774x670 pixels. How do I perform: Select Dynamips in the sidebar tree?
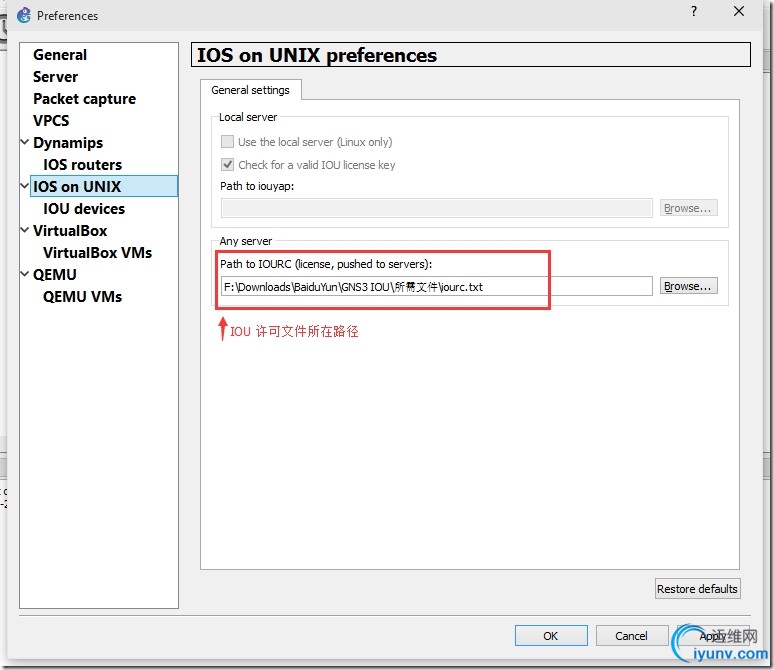(x=68, y=143)
